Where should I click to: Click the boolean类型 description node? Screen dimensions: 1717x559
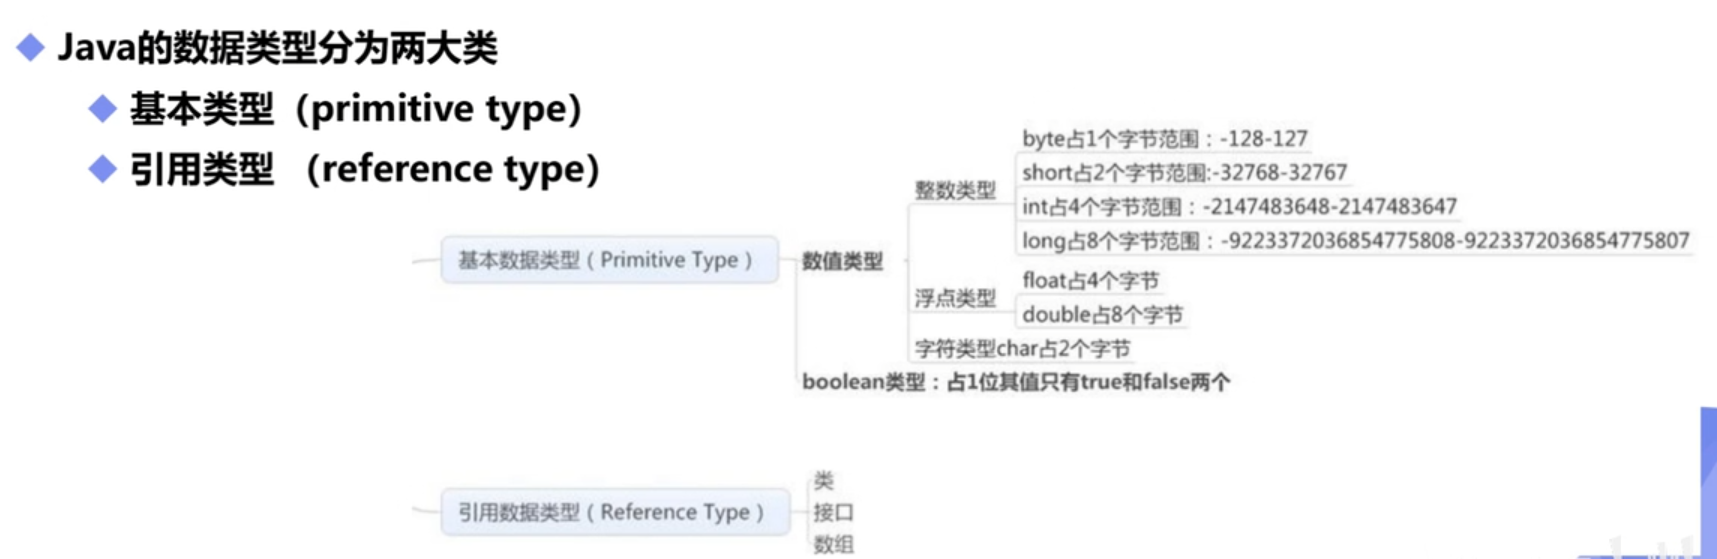coord(1016,381)
